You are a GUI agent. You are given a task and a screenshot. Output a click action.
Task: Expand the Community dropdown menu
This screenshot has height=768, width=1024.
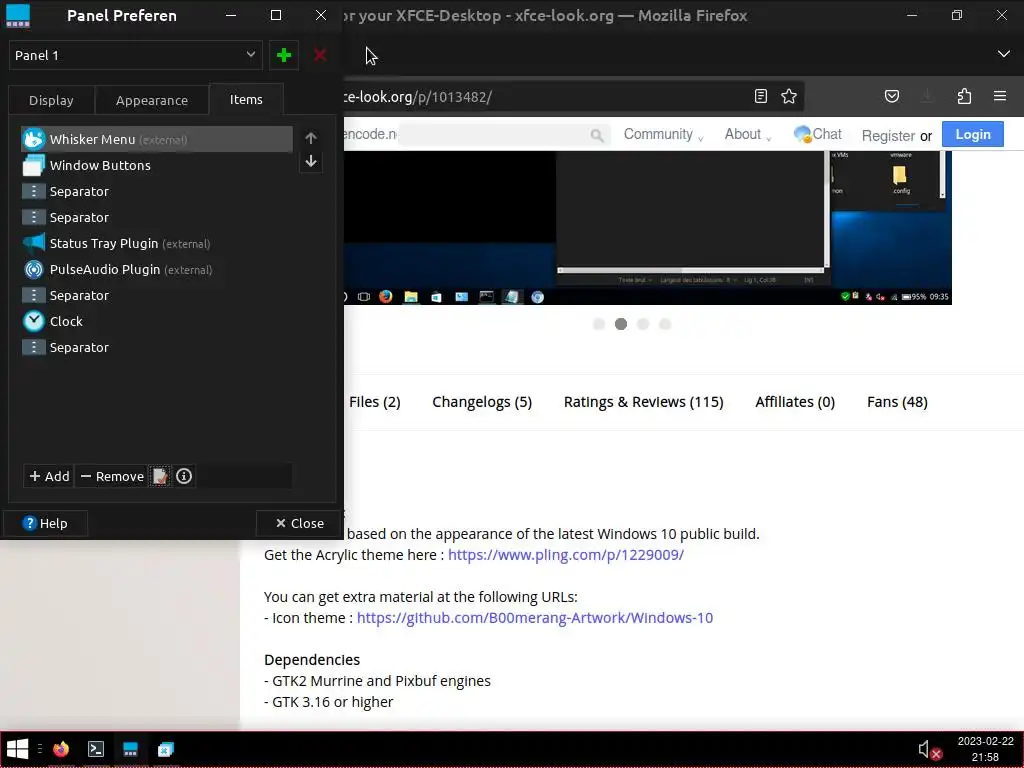point(663,135)
